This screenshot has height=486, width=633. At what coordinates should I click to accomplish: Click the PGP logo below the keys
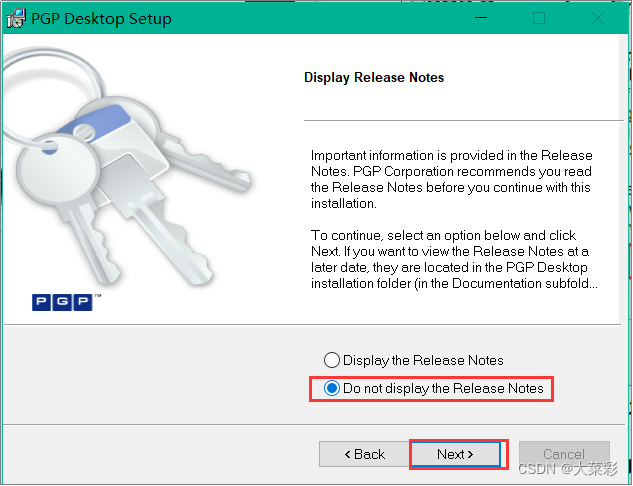pos(66,302)
